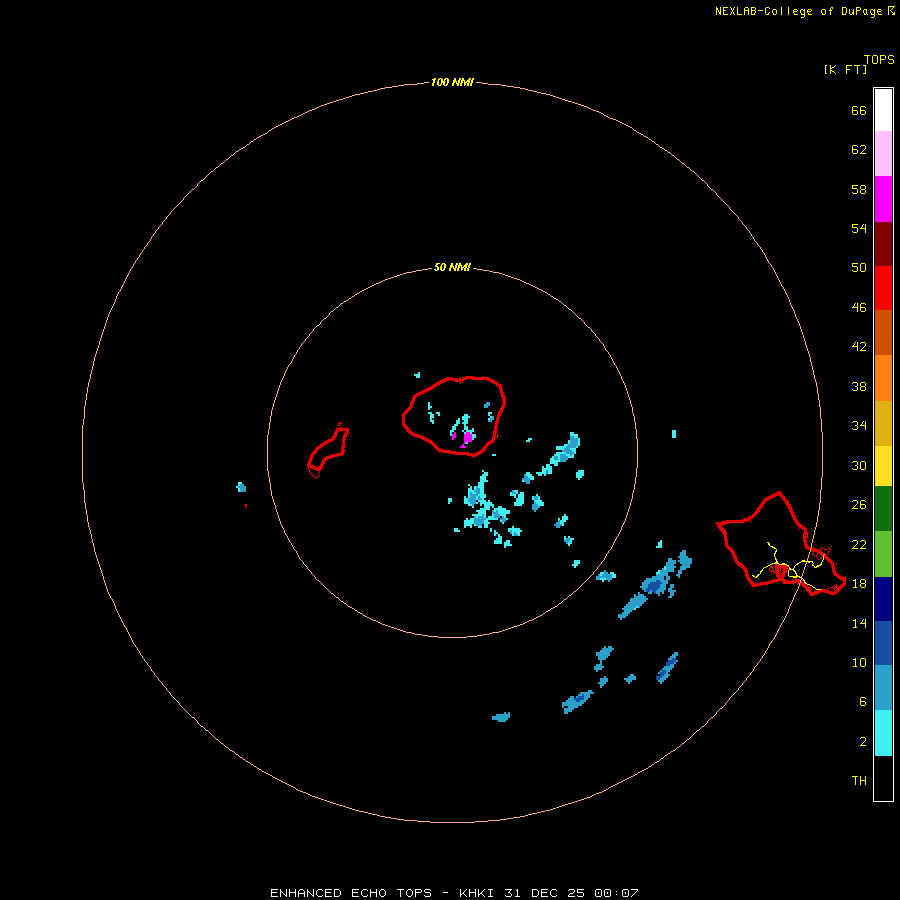Click the "66" legend value
The width and height of the screenshot is (900, 900).
tap(859, 110)
